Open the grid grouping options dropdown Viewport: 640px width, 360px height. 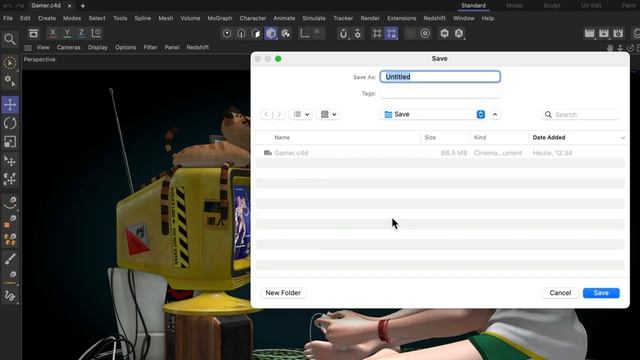[x=328, y=114]
